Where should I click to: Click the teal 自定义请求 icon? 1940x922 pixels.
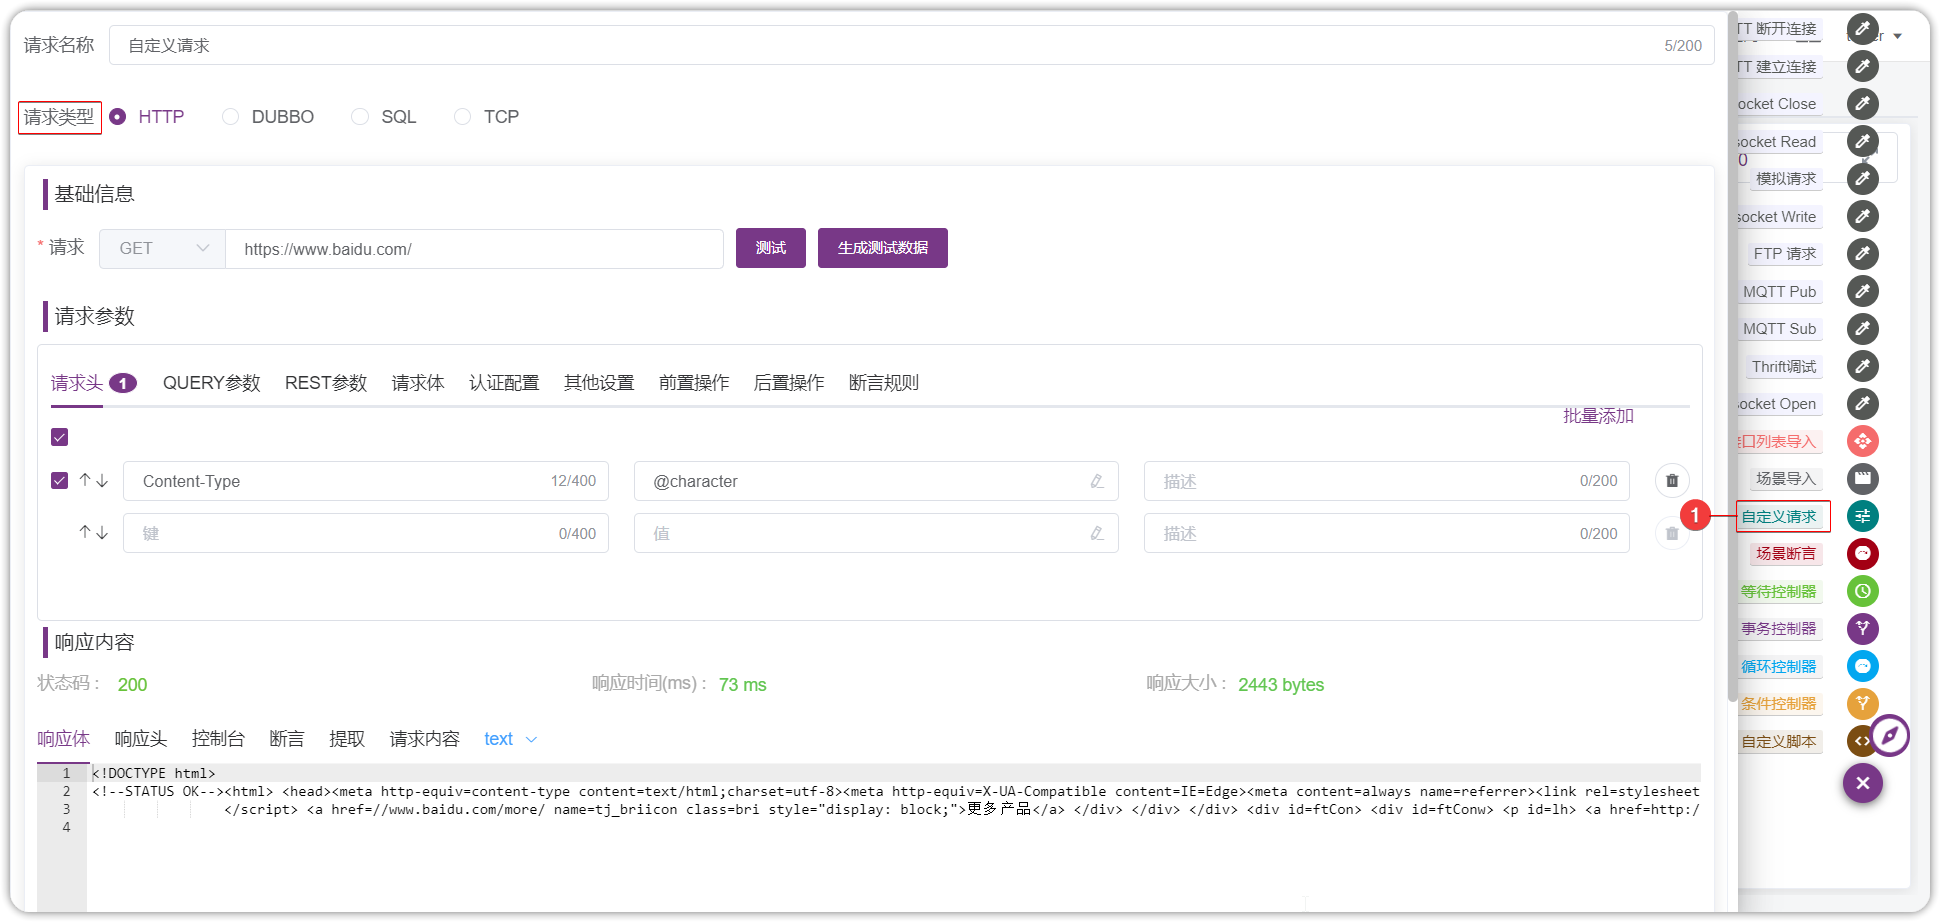[1862, 516]
